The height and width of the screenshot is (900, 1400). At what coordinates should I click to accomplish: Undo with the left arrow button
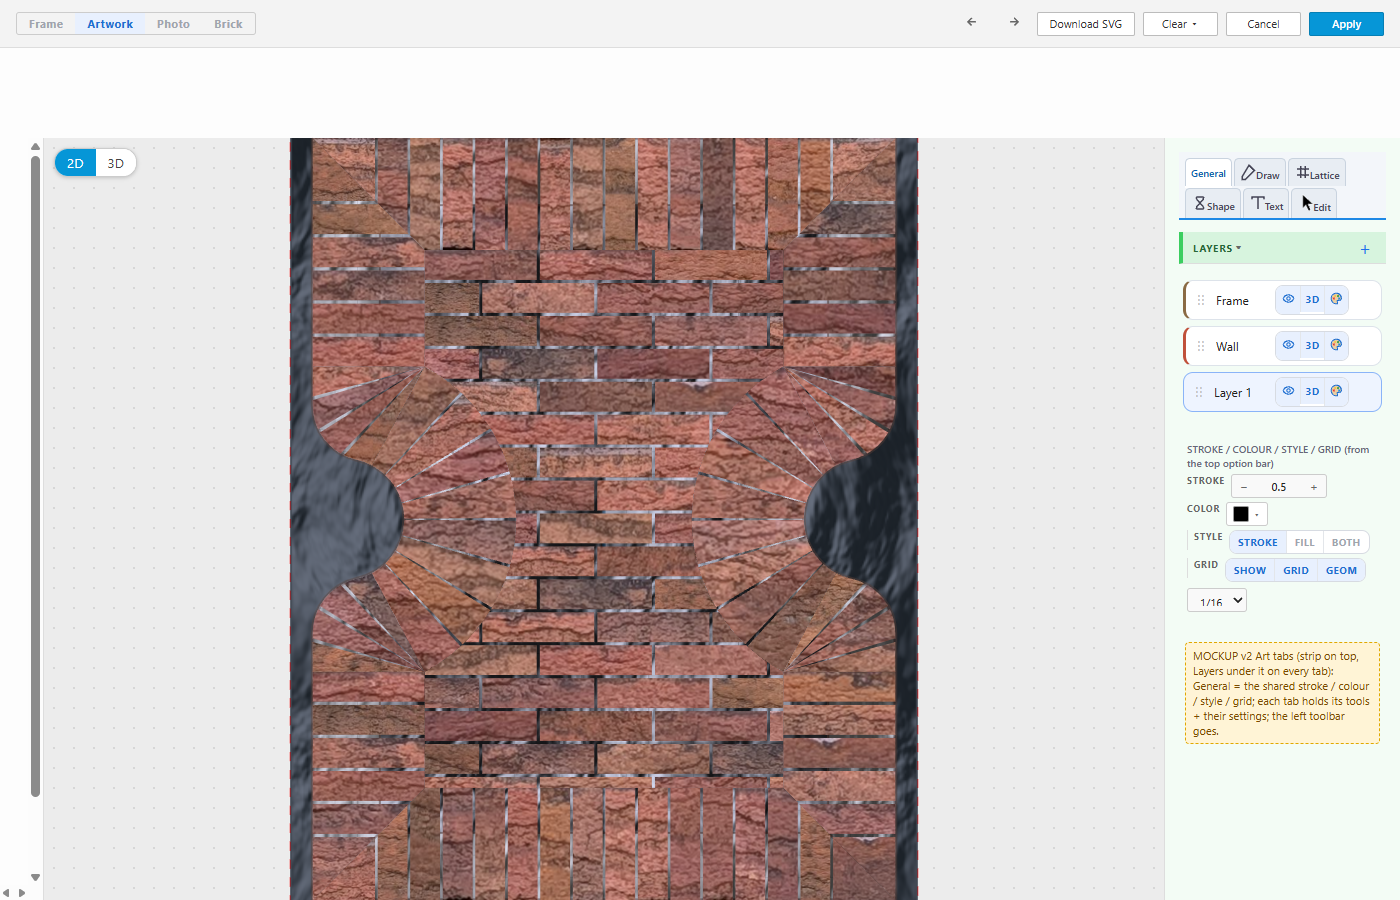(x=971, y=22)
